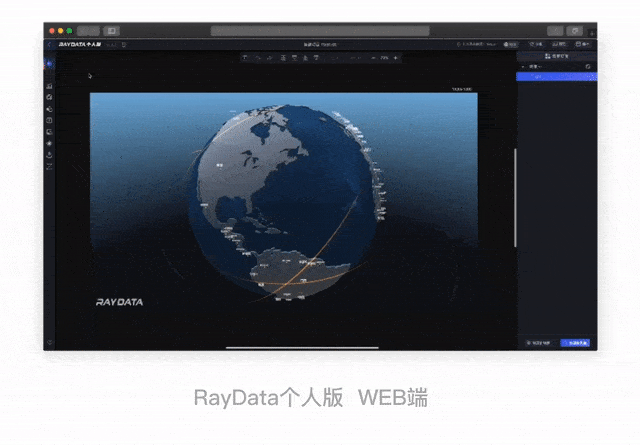Toggle the browser sidebar button
640x445 pixels.
(x=111, y=31)
